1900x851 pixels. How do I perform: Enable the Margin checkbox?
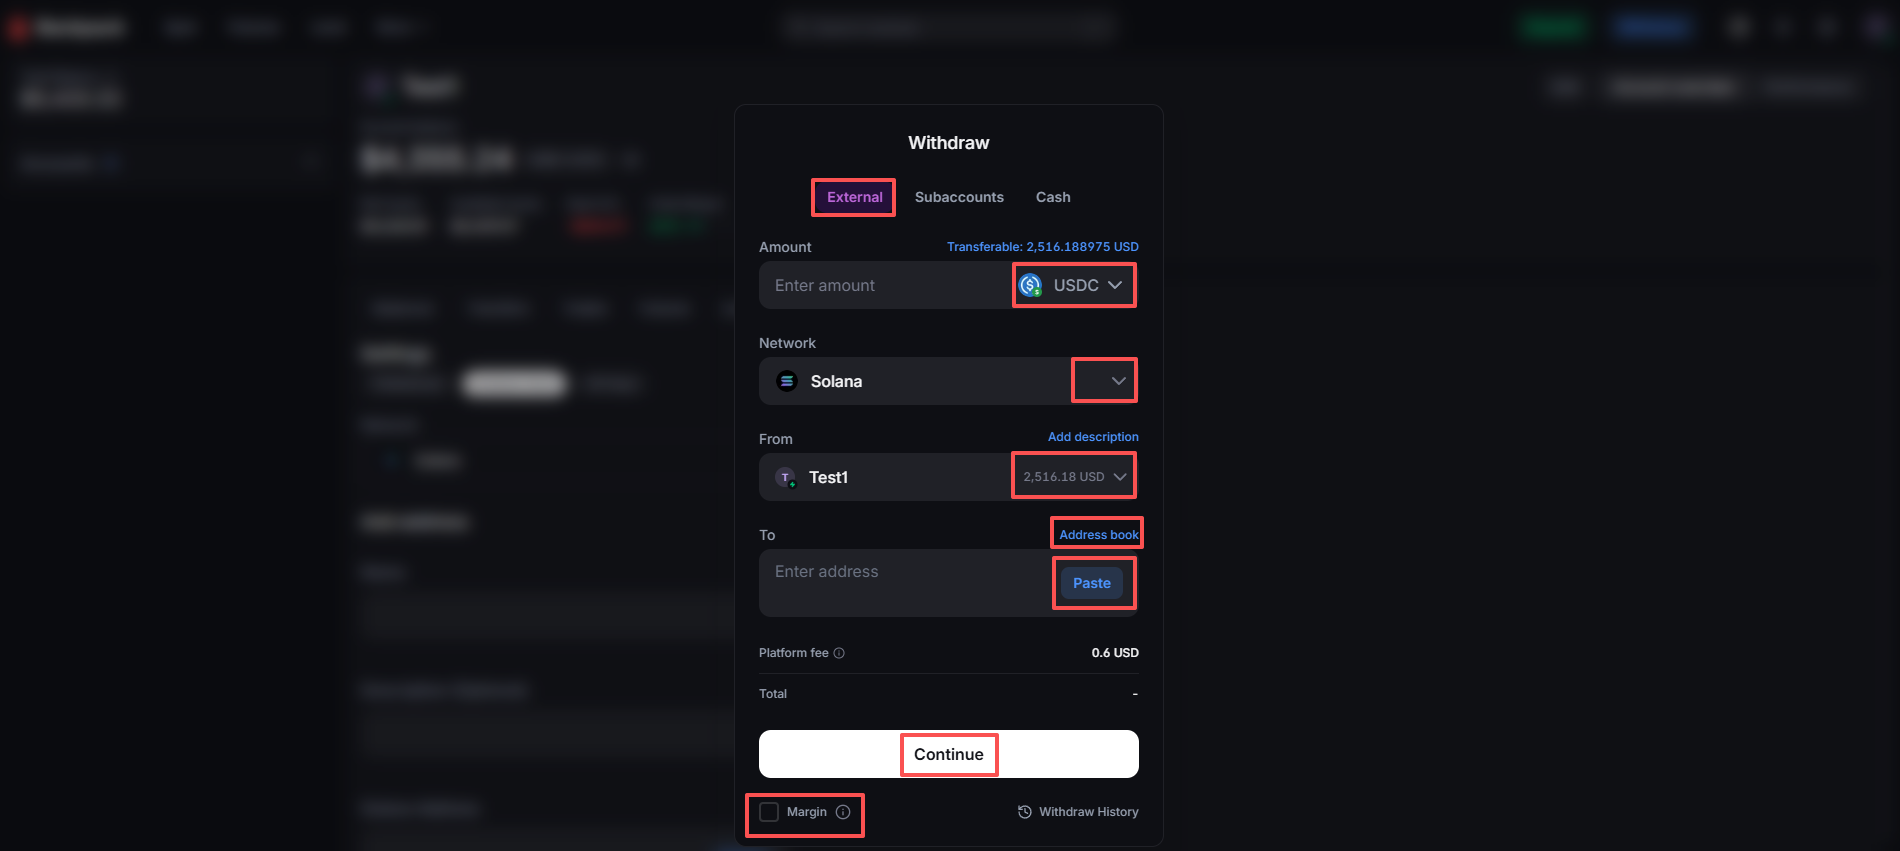click(x=769, y=812)
